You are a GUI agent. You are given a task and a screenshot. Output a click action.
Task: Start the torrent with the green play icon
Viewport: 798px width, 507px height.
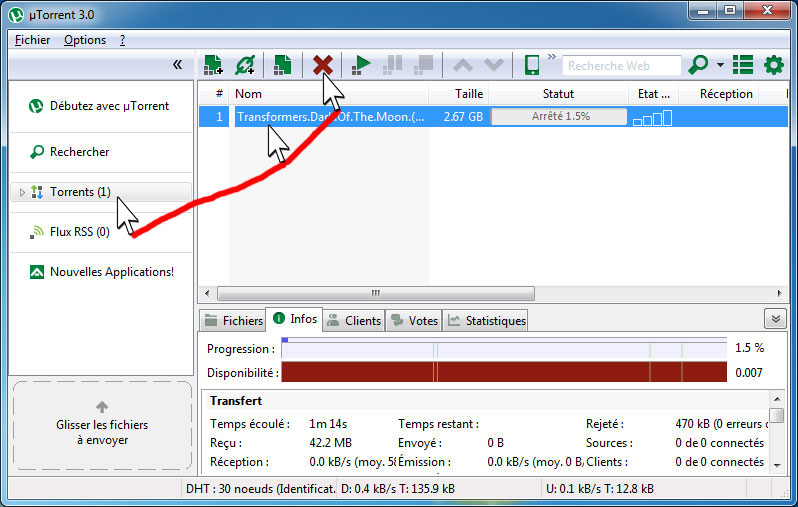pyautogui.click(x=361, y=65)
